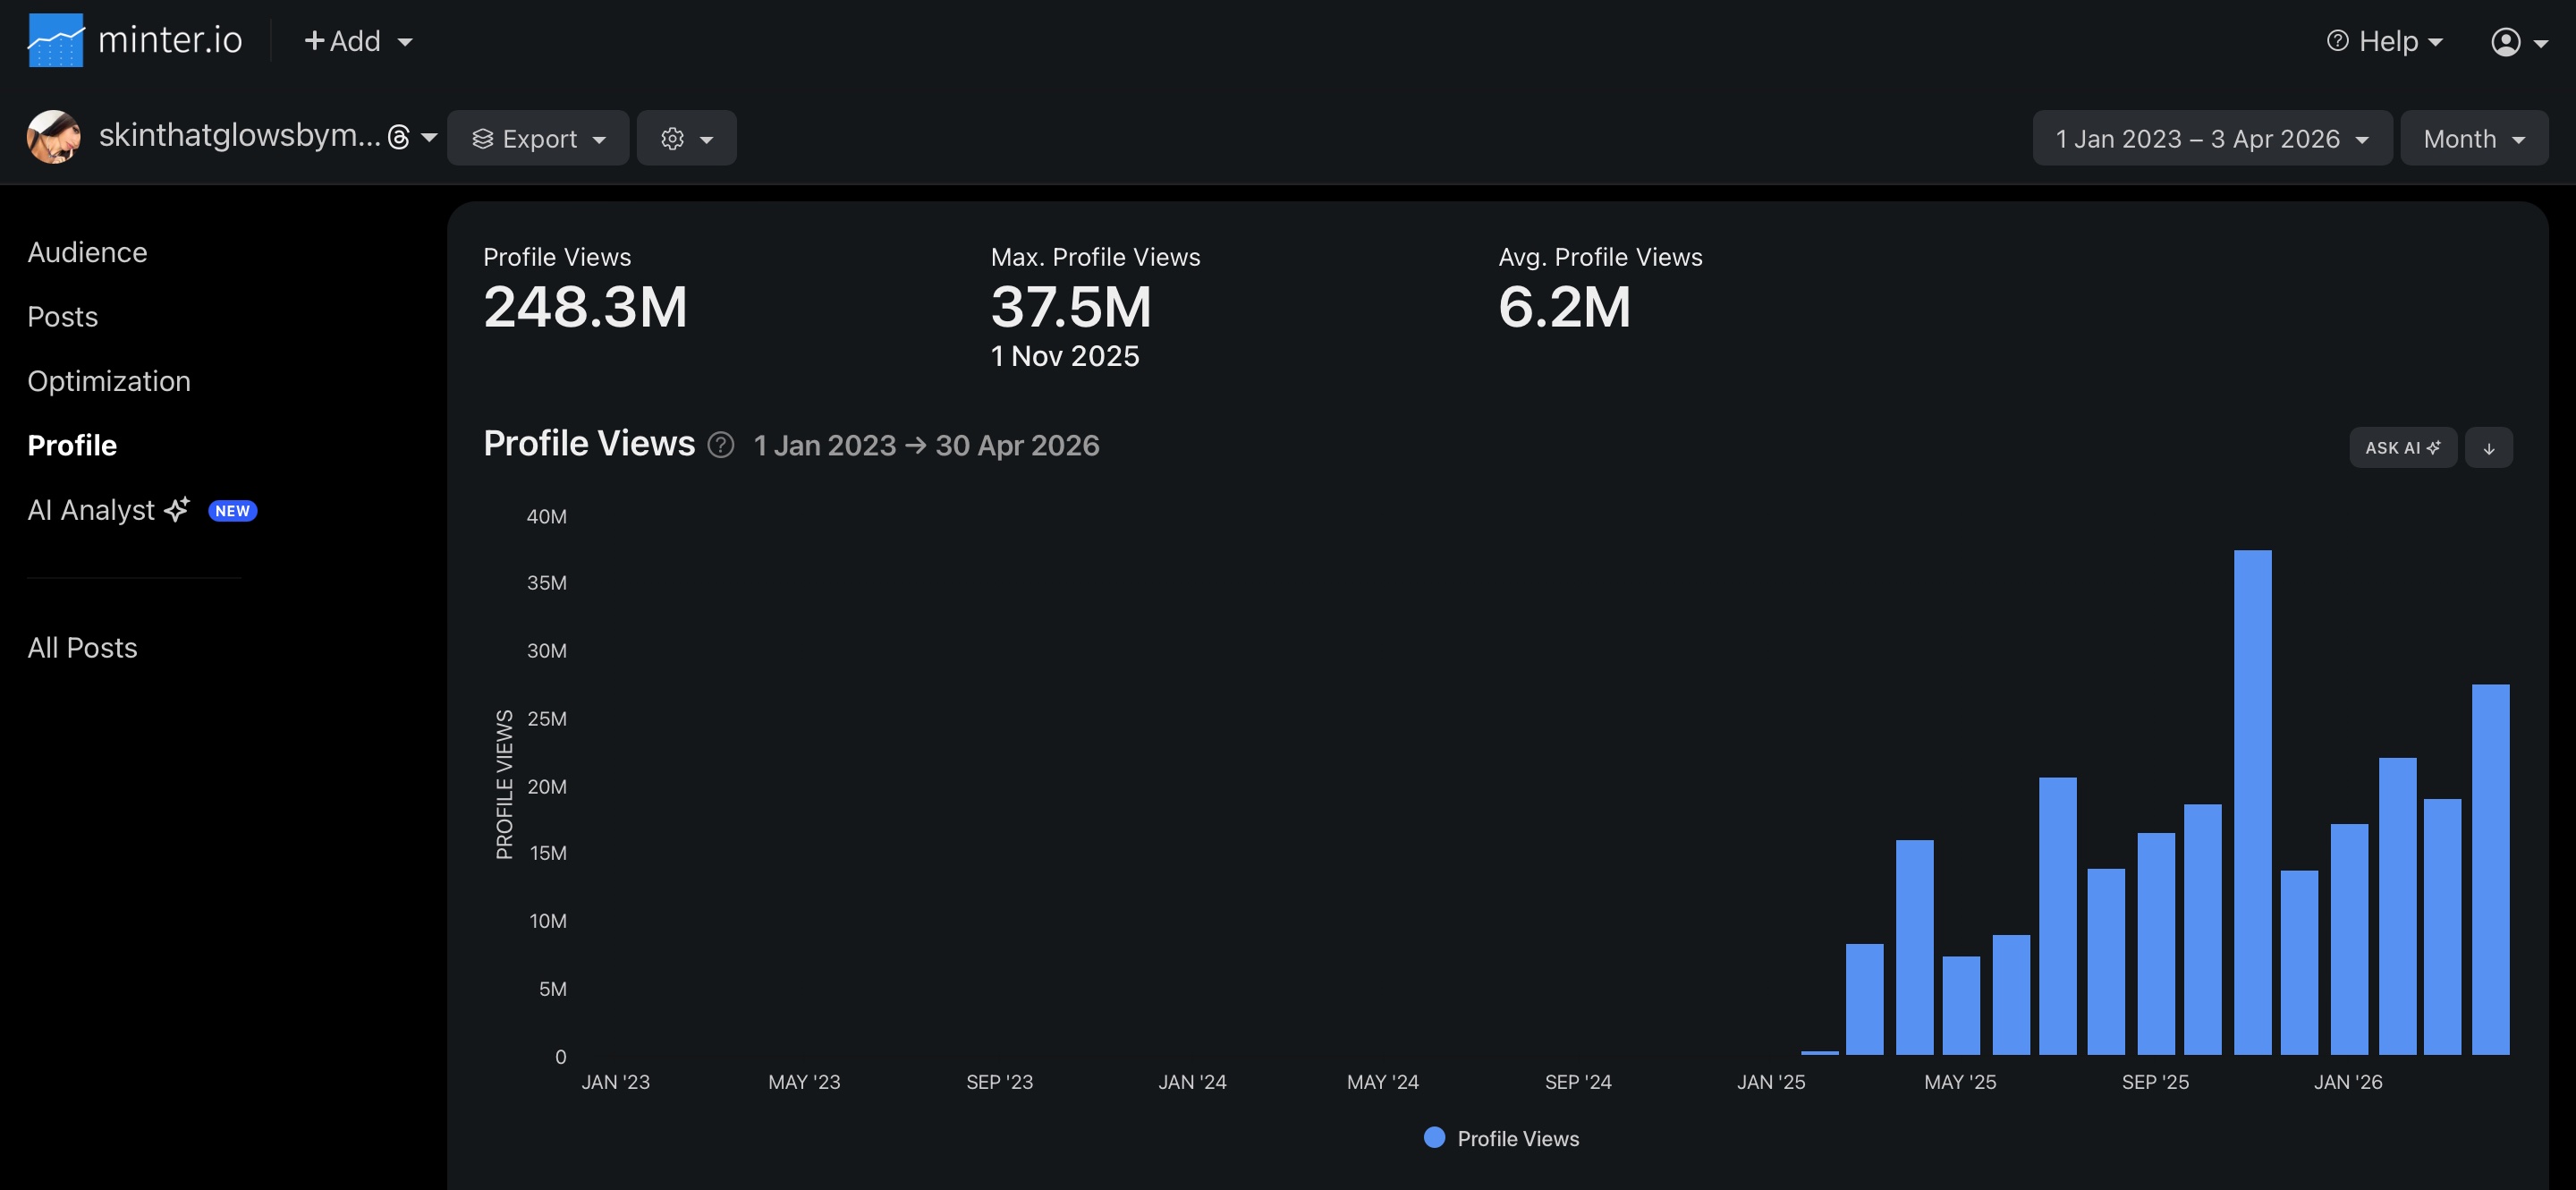Select the Profile section

pyautogui.click(x=72, y=446)
